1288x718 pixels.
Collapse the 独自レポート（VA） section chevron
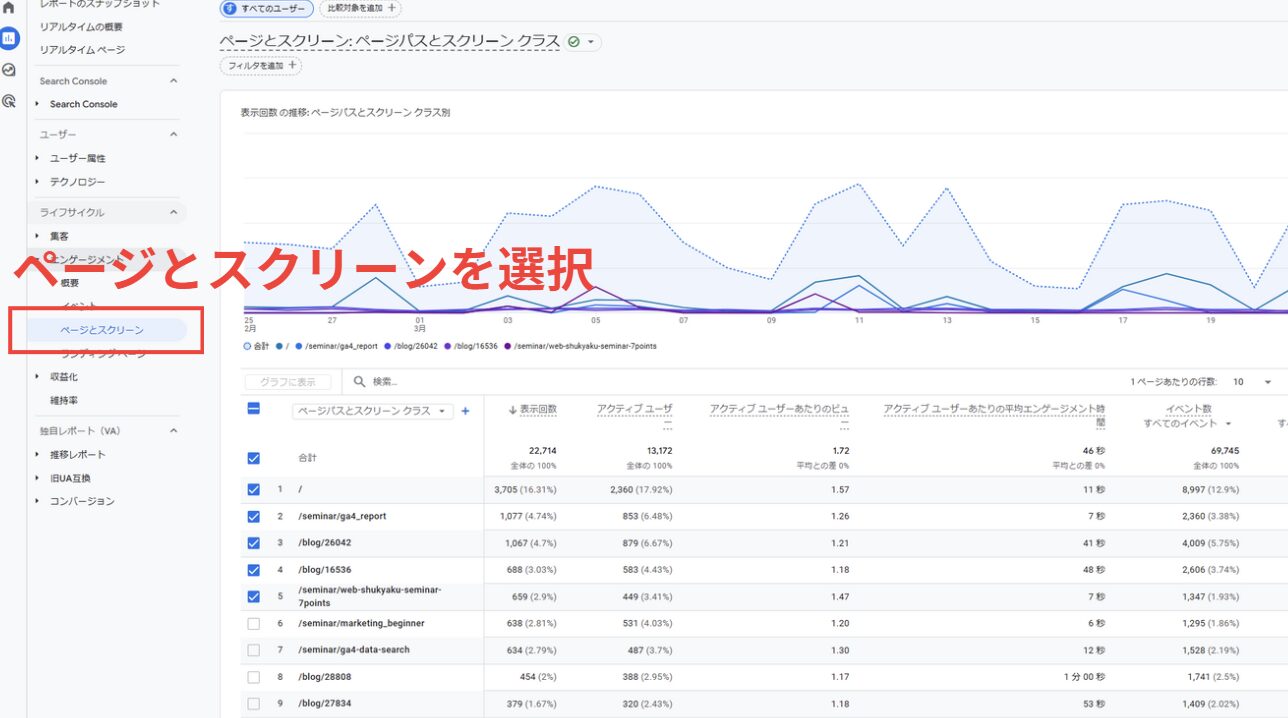click(x=172, y=431)
